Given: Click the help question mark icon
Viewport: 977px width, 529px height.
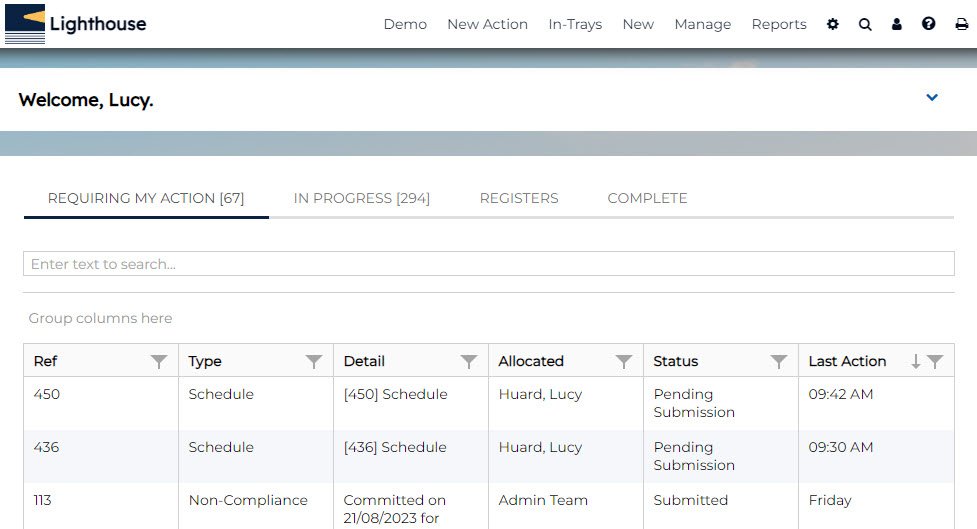Looking at the screenshot, I should (929, 24).
